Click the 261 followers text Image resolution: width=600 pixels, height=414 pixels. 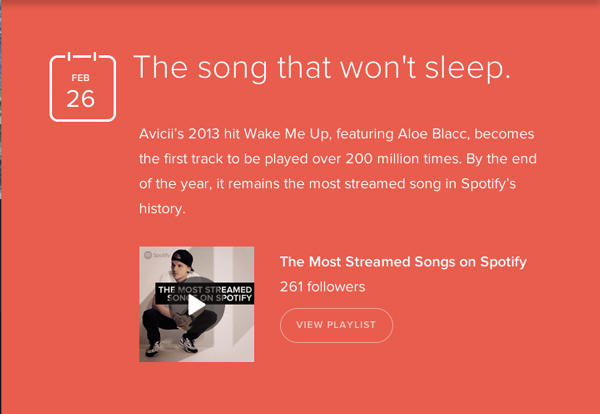click(322, 287)
